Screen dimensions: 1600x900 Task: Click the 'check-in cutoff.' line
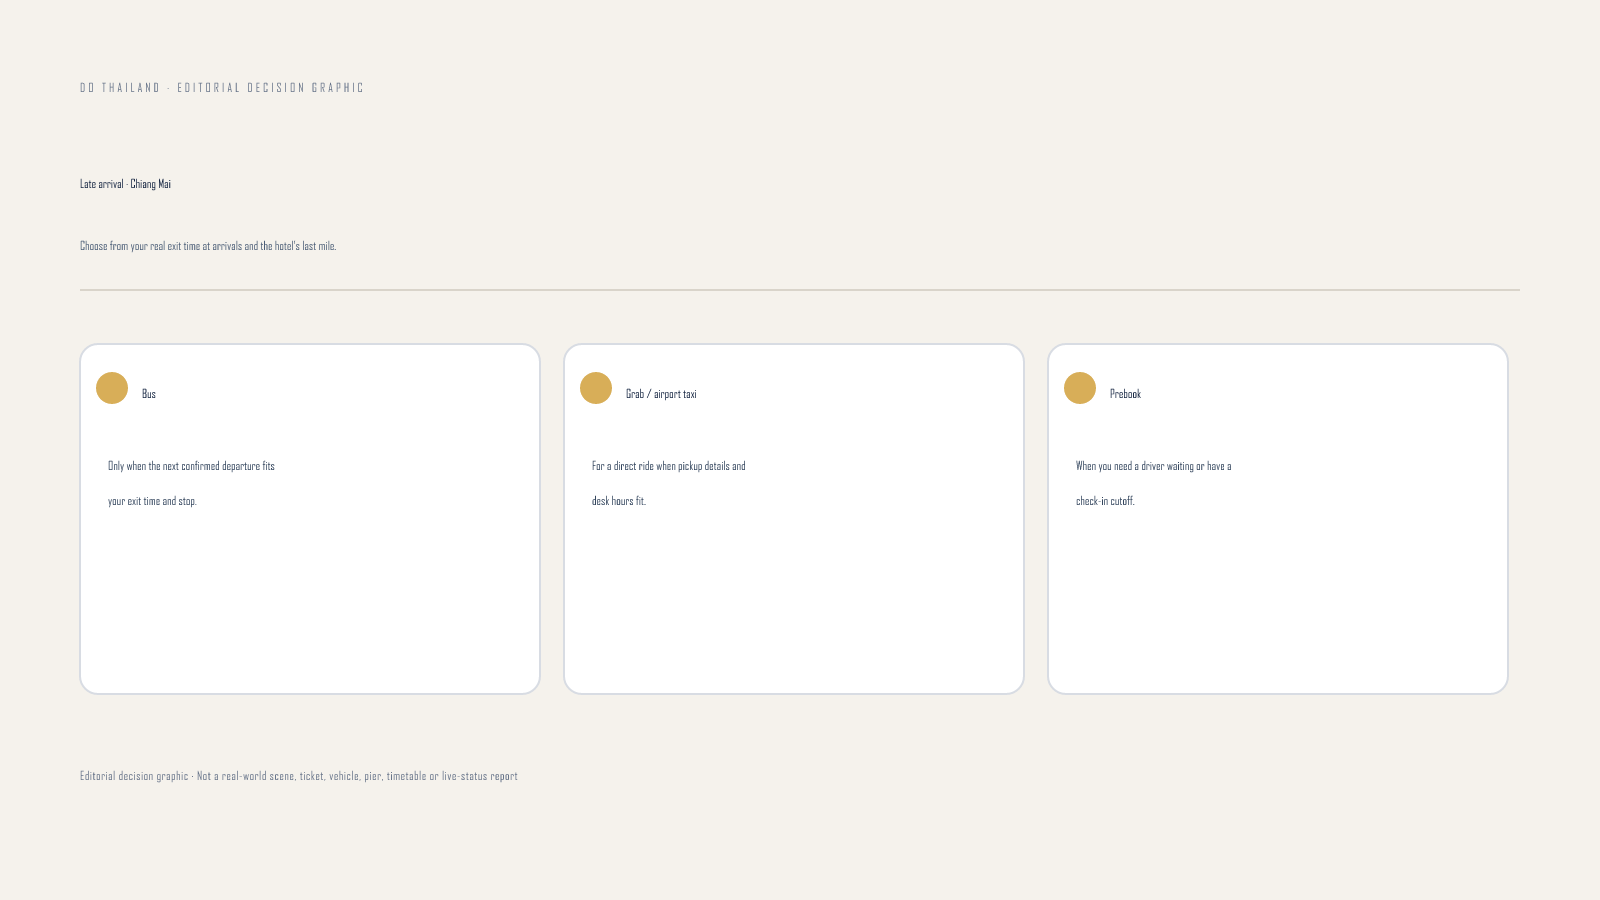pos(1105,501)
